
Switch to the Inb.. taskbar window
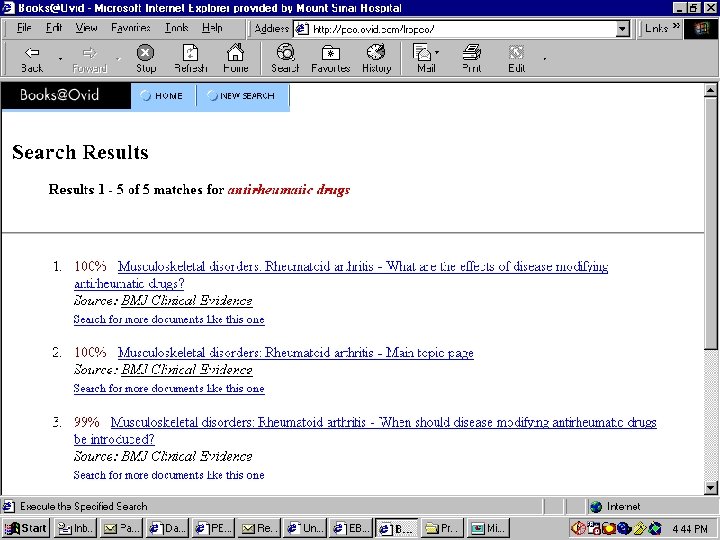click(x=76, y=529)
